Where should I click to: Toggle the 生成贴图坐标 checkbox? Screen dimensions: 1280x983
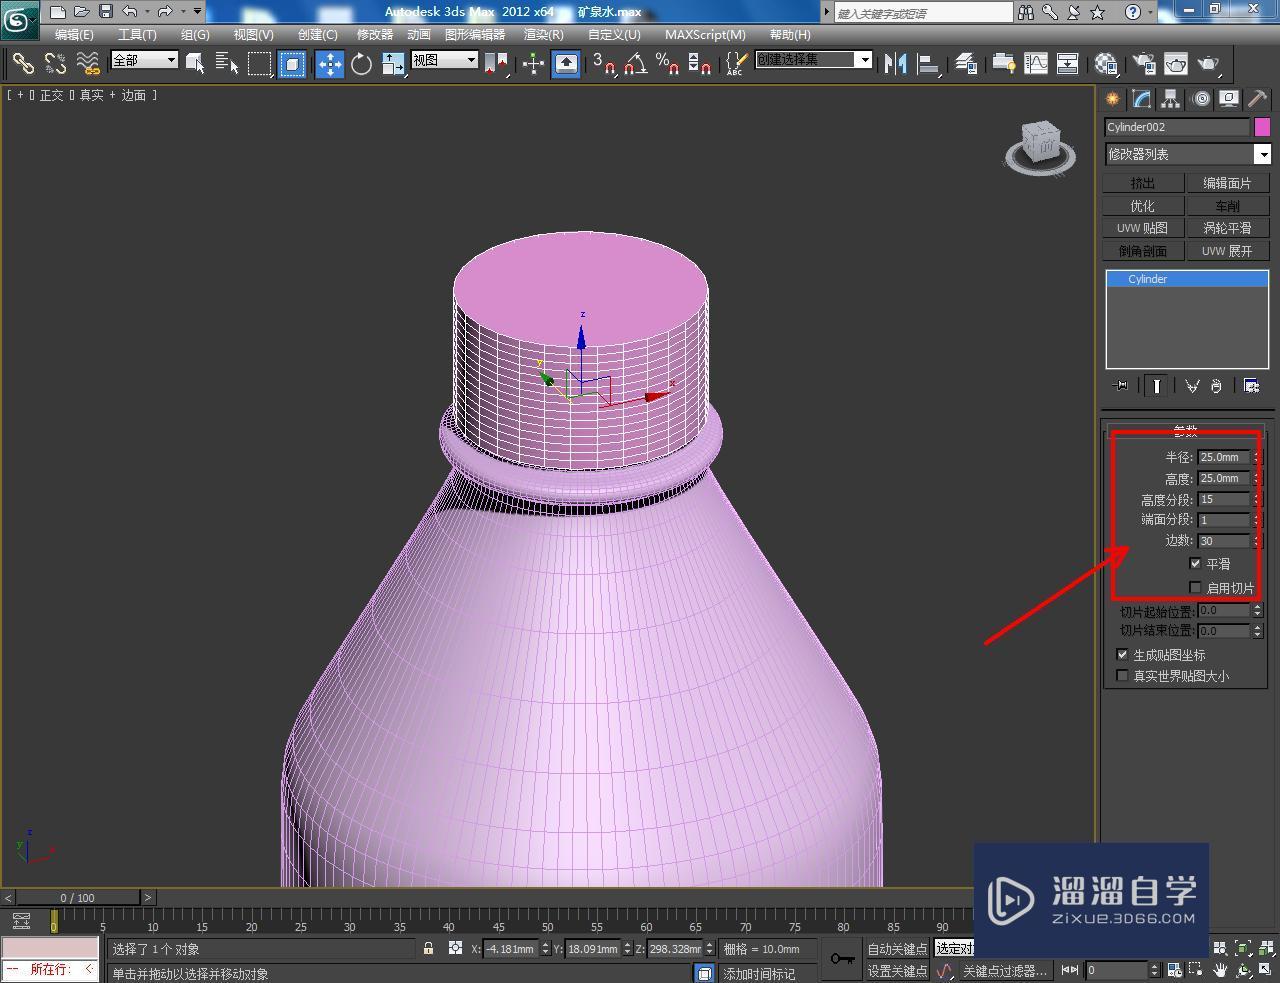click(1122, 654)
